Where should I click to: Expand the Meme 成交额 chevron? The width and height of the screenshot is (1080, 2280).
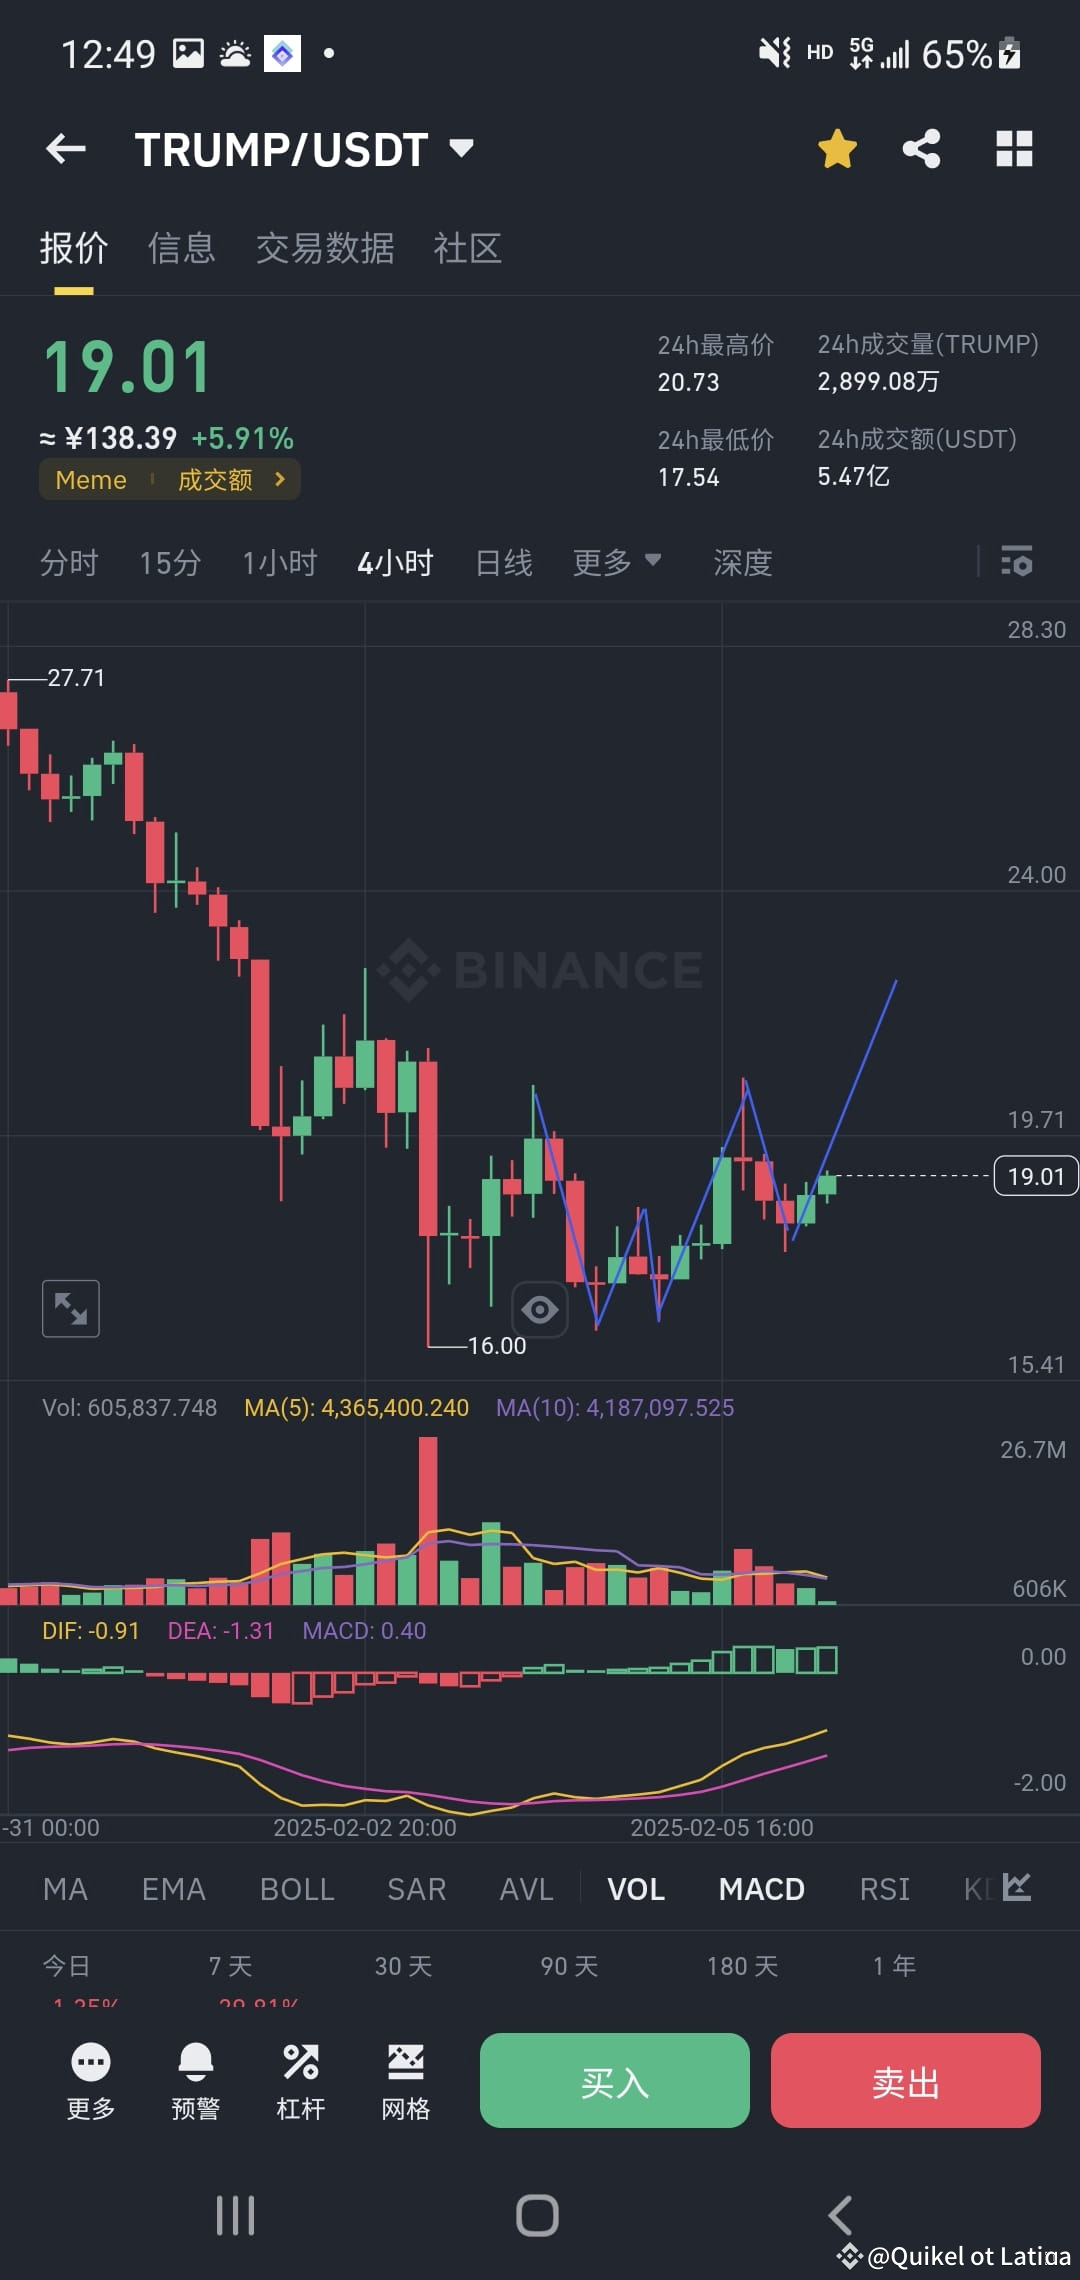(x=280, y=479)
